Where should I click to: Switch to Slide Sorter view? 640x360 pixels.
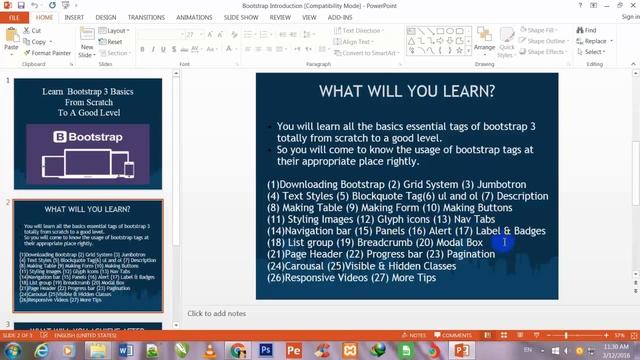coord(504,335)
